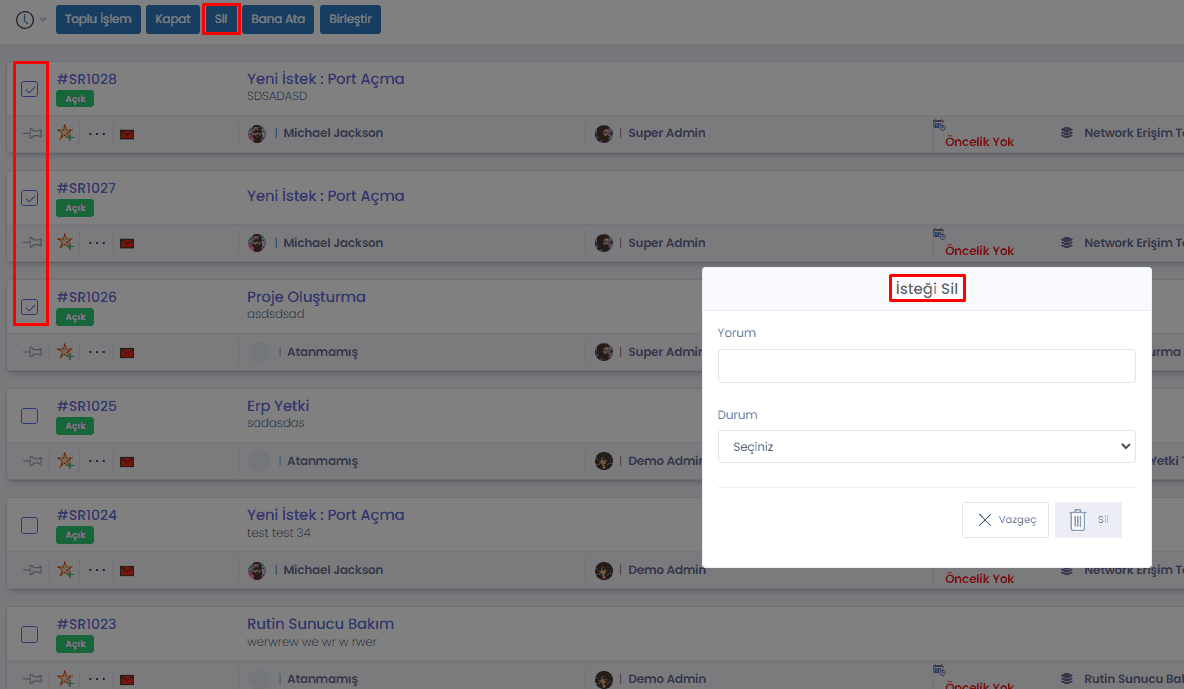Open the three-dots menu for SR1026
The image size is (1184, 689).
[x=97, y=352]
